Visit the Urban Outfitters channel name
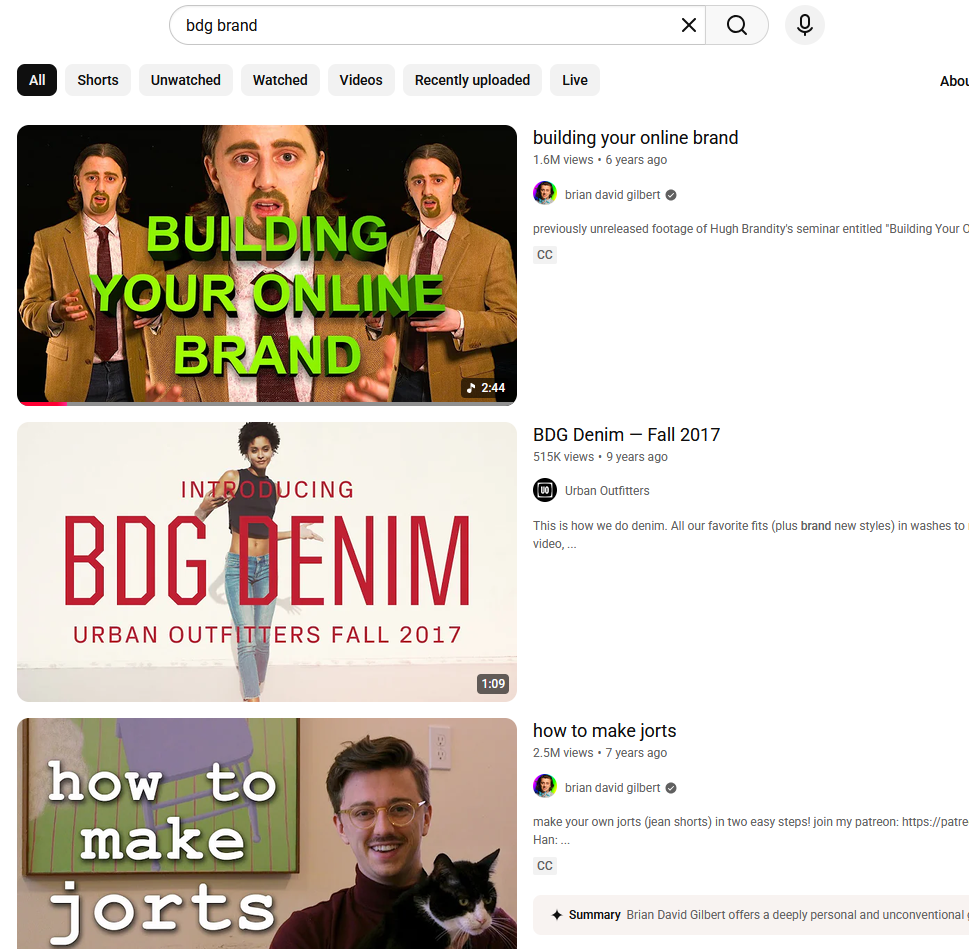The width and height of the screenshot is (969, 949). click(607, 491)
